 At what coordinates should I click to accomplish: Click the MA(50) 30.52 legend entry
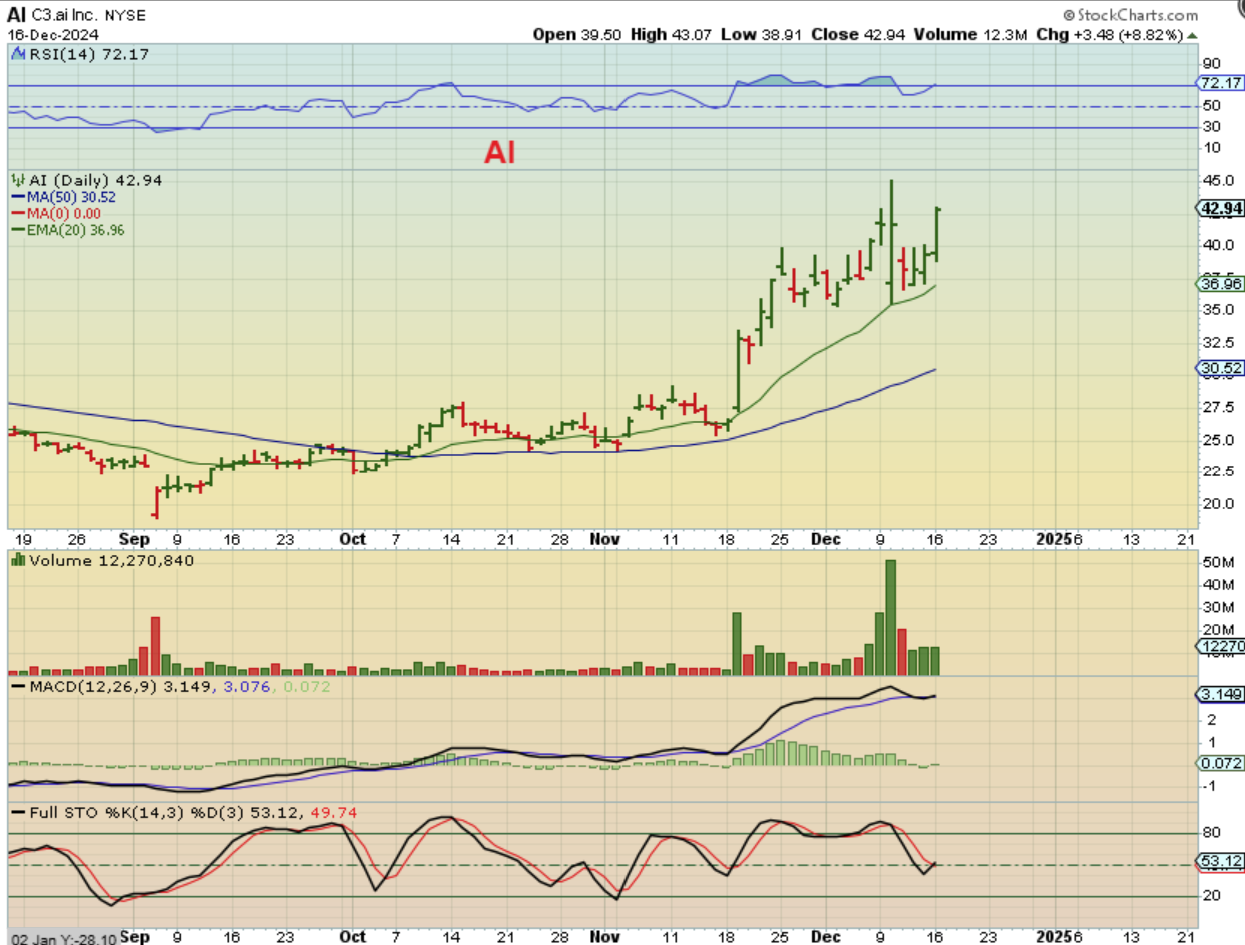point(71,197)
